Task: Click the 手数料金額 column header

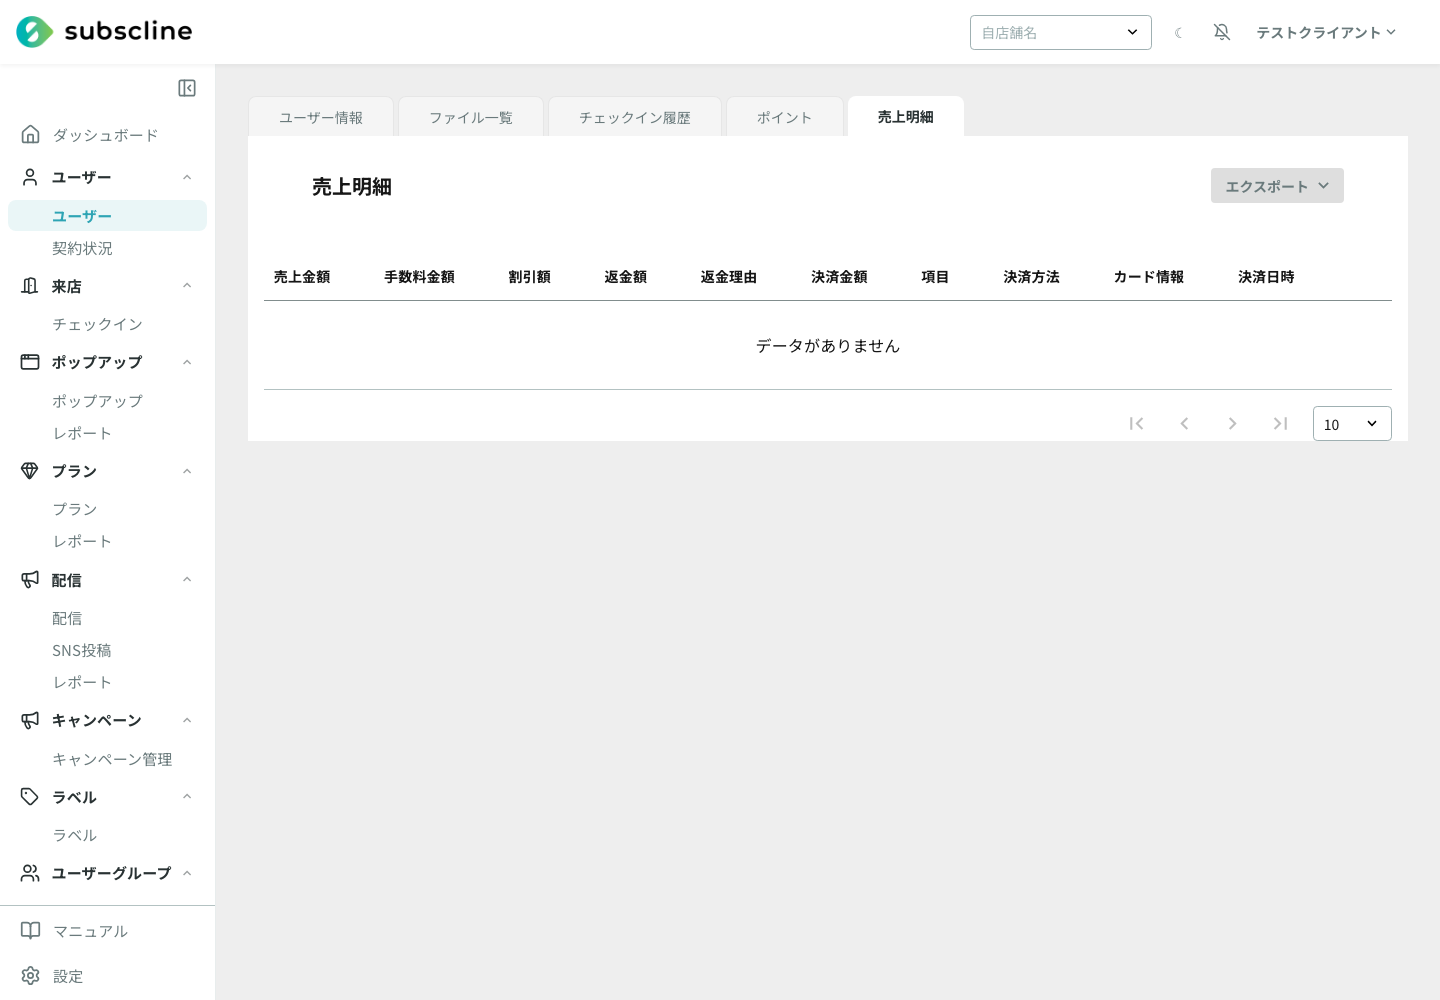Action: coord(420,277)
